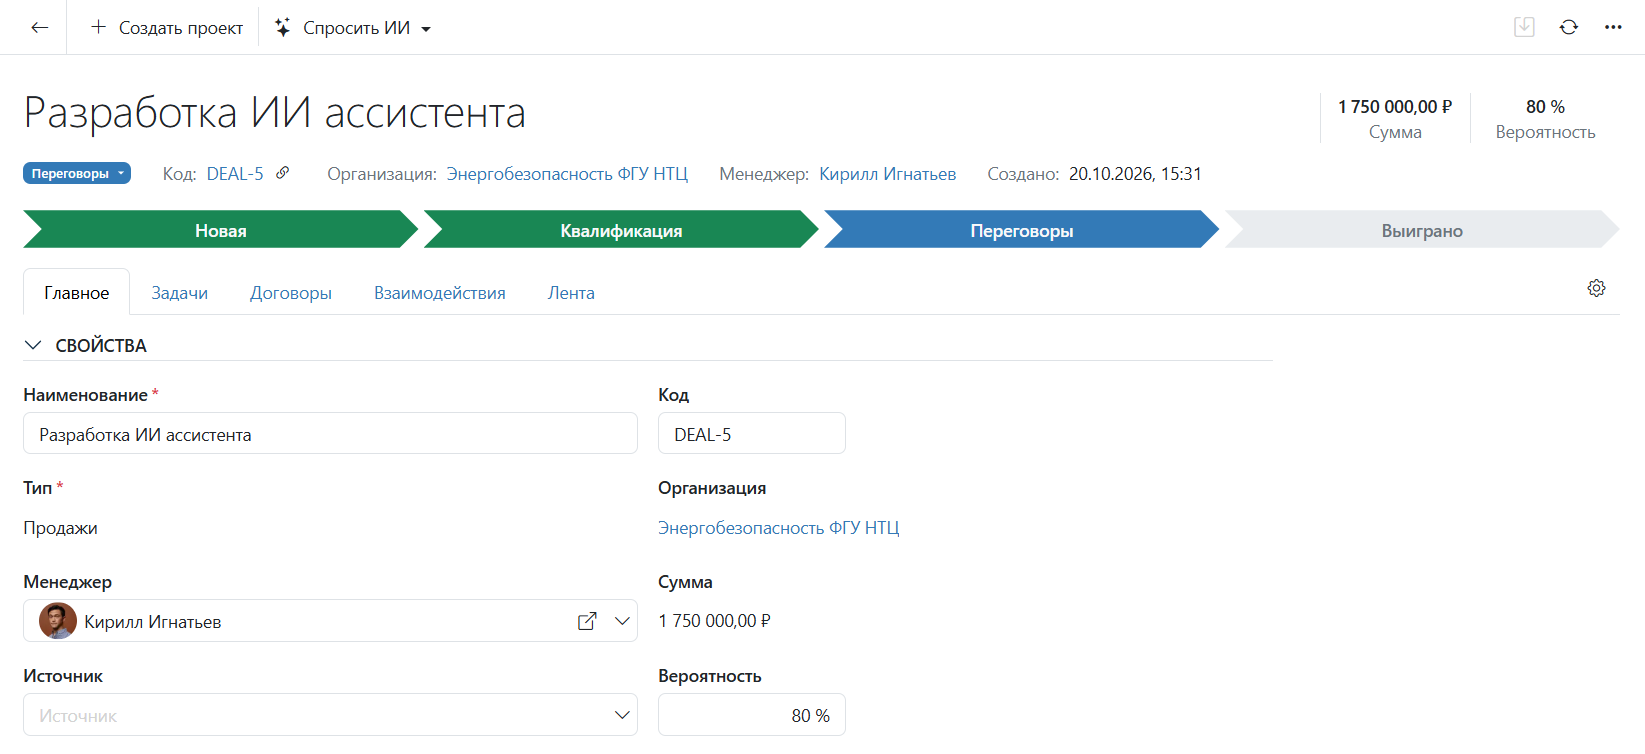The width and height of the screenshot is (1645, 754).
Task: Click the 80 % header probability value
Action: tap(1545, 107)
